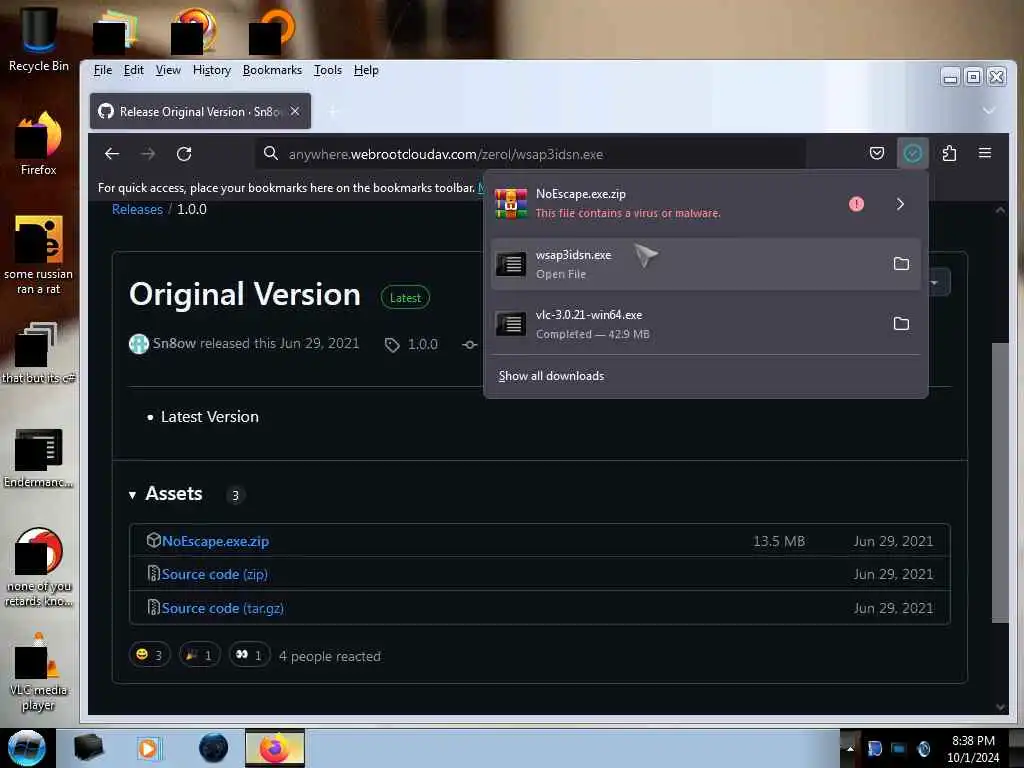Viewport: 1024px width, 768px height.
Task: Toggle the Downloads panel toolbar button
Action: click(912, 153)
